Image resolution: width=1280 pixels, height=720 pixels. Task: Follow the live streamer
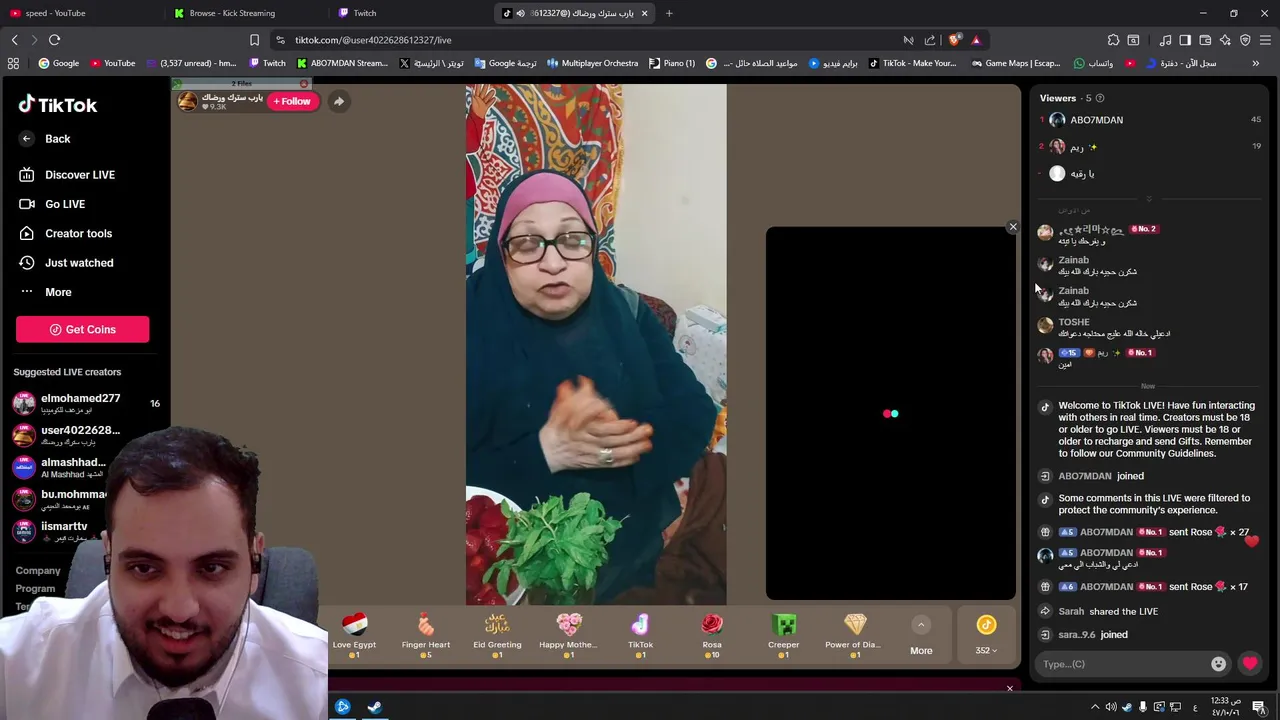tap(292, 101)
